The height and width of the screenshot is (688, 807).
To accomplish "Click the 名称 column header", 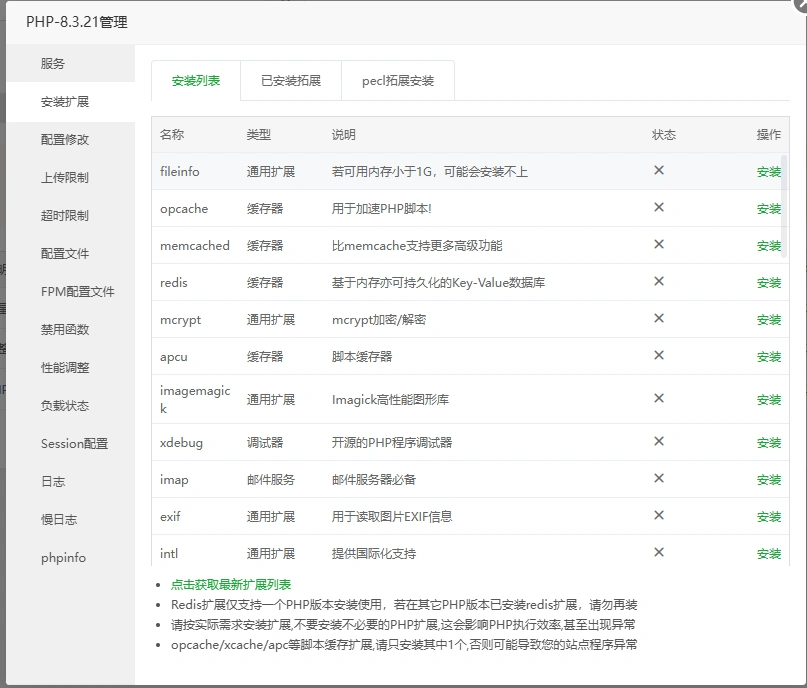I will pyautogui.click(x=172, y=135).
